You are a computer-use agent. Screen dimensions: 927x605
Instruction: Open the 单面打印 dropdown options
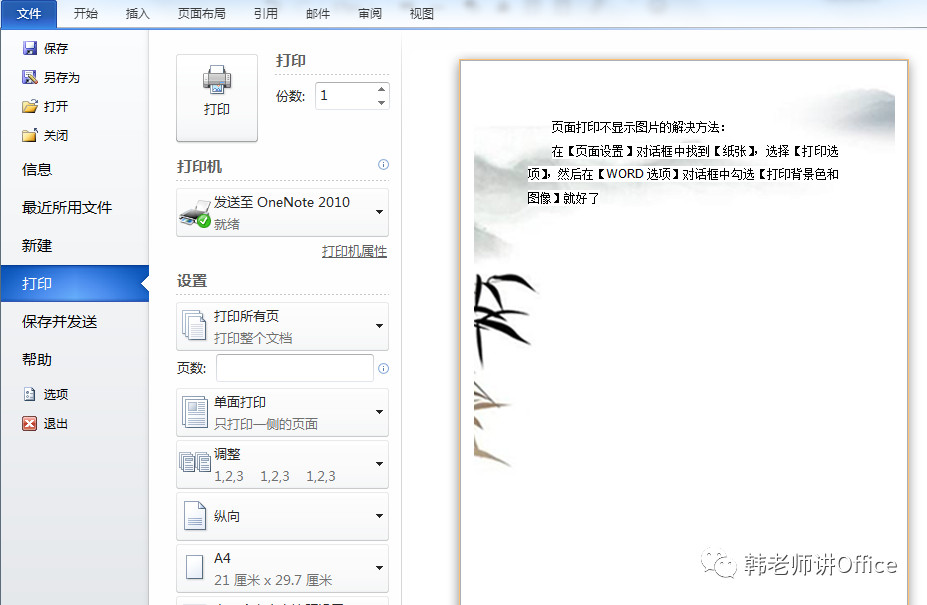378,412
